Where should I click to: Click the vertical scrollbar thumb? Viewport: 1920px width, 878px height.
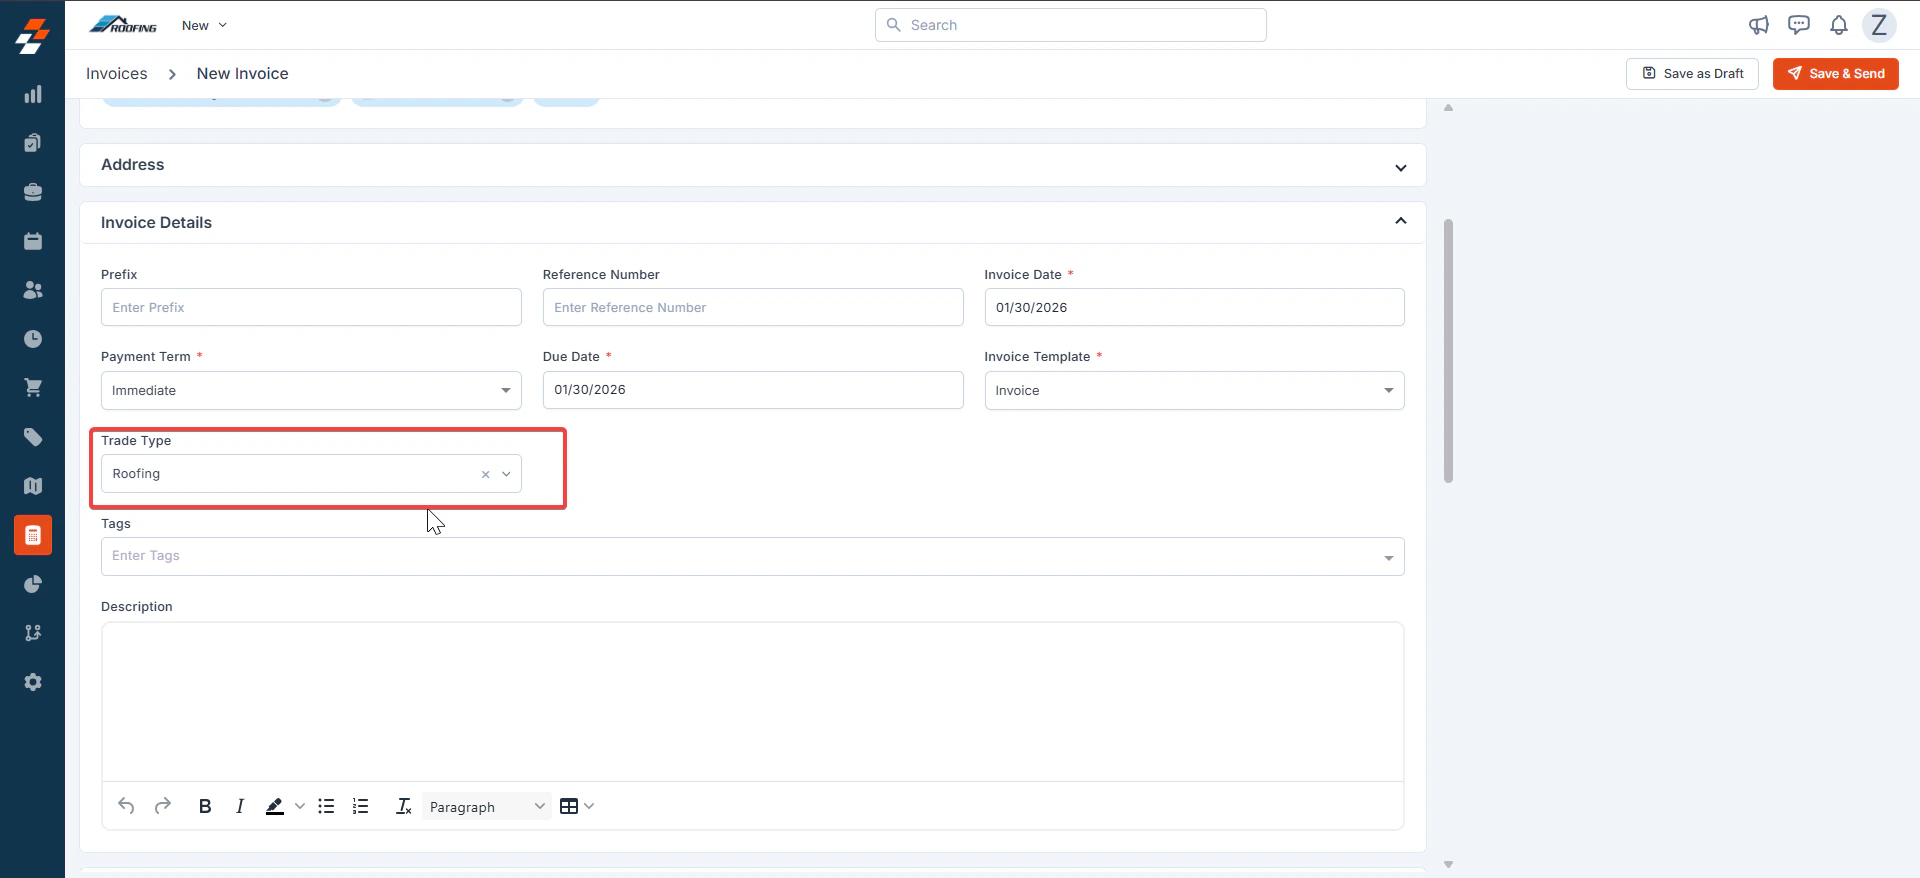[1448, 351]
